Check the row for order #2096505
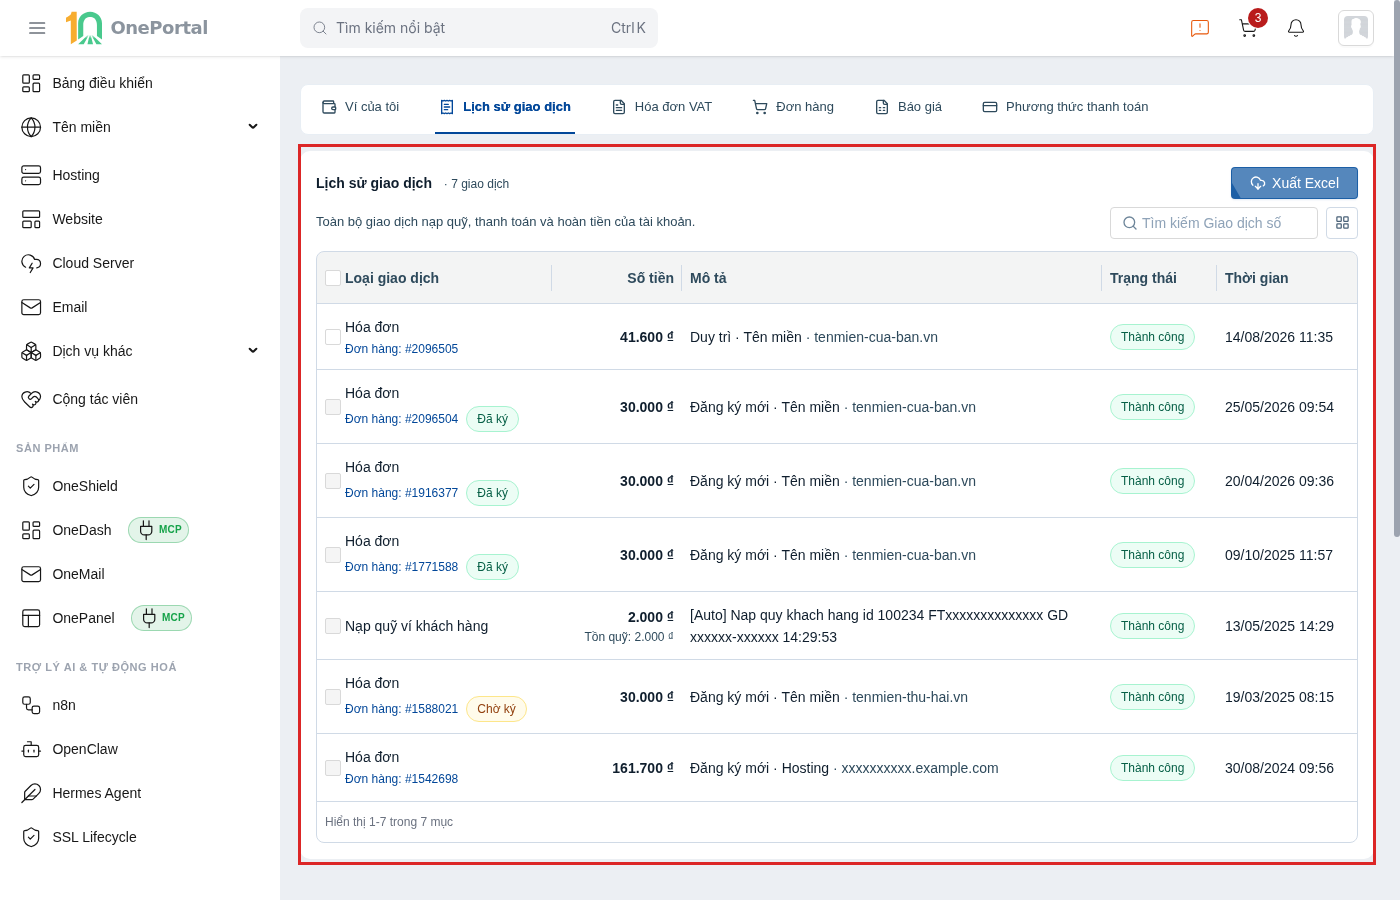This screenshot has width=1400, height=900. coord(333,337)
